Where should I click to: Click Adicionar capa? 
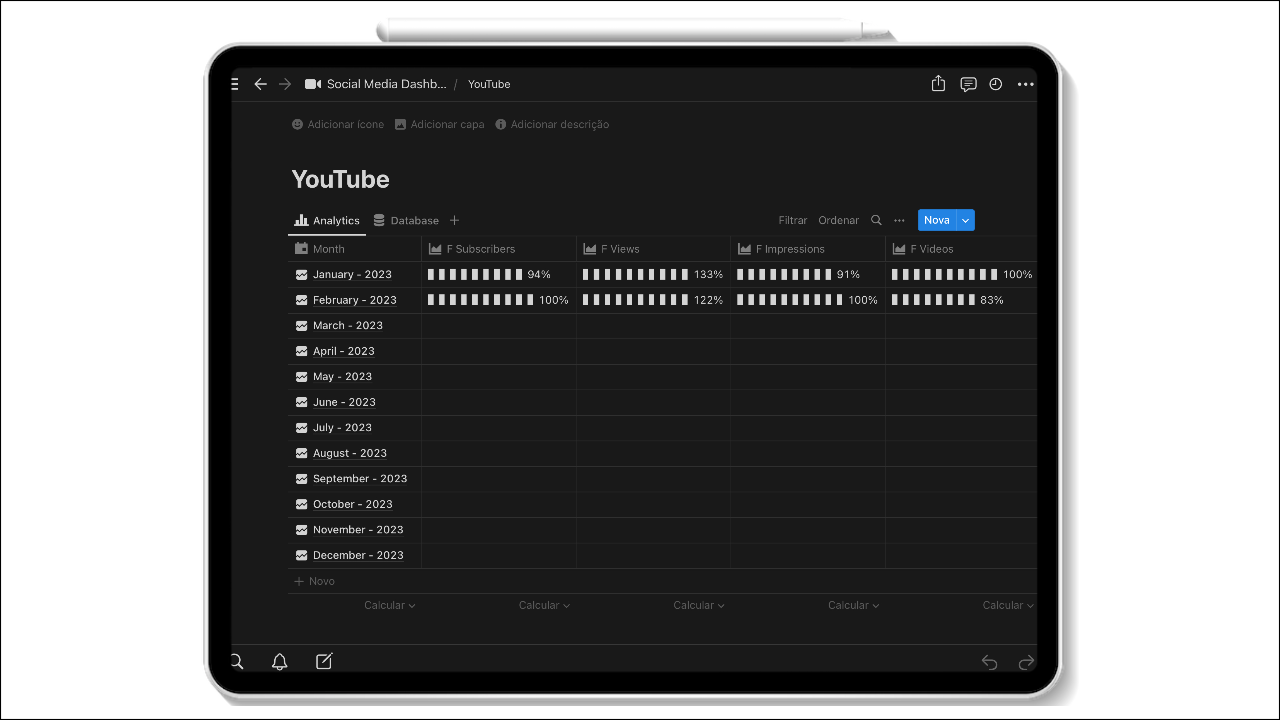[x=439, y=124]
